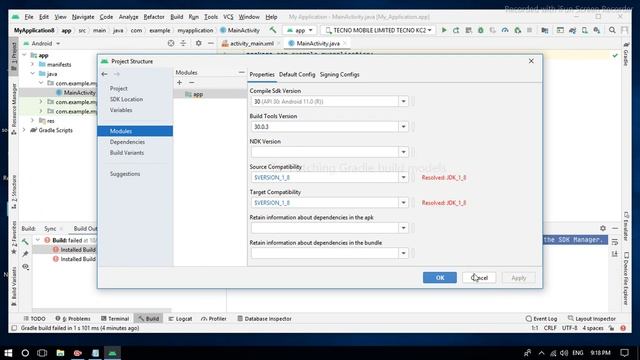Open Compile Sdk Version dropdown
Image resolution: width=640 pixels, height=360 pixels.
(x=403, y=101)
